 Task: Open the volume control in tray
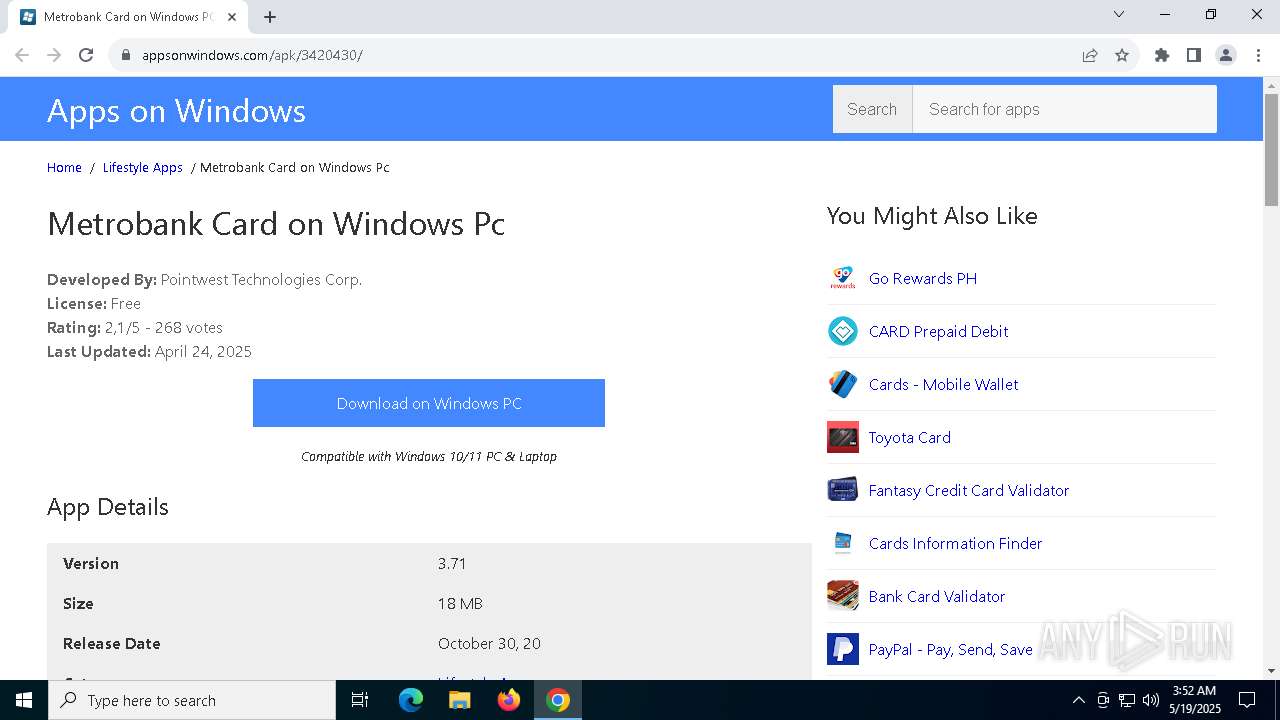tap(1151, 700)
